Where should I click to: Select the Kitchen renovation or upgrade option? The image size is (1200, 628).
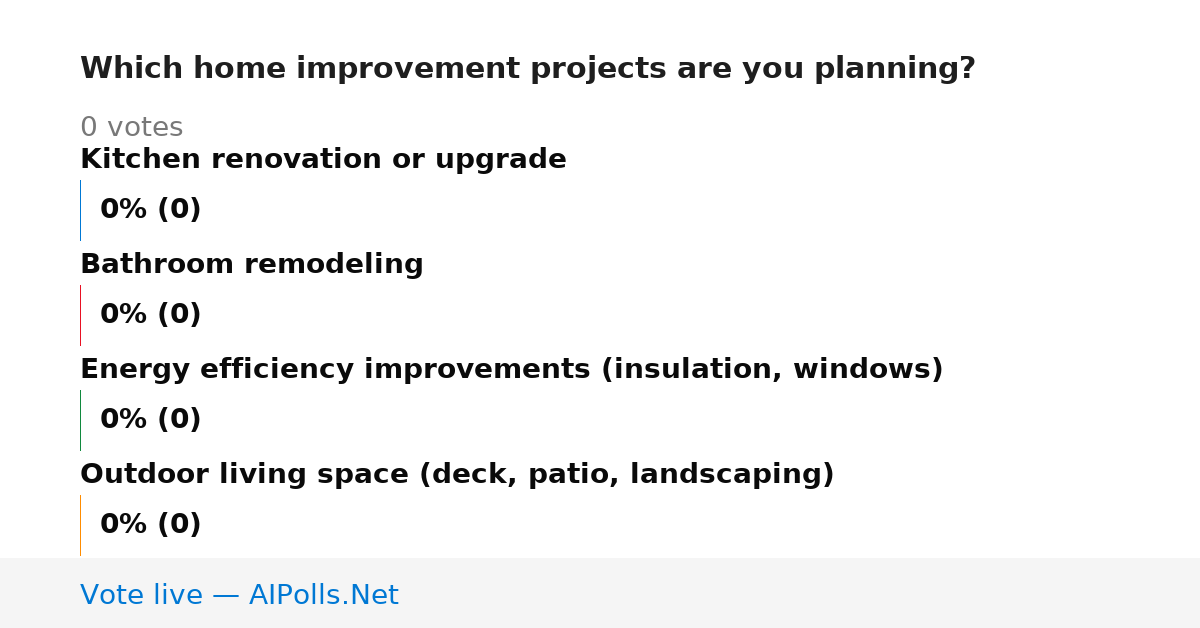[323, 160]
